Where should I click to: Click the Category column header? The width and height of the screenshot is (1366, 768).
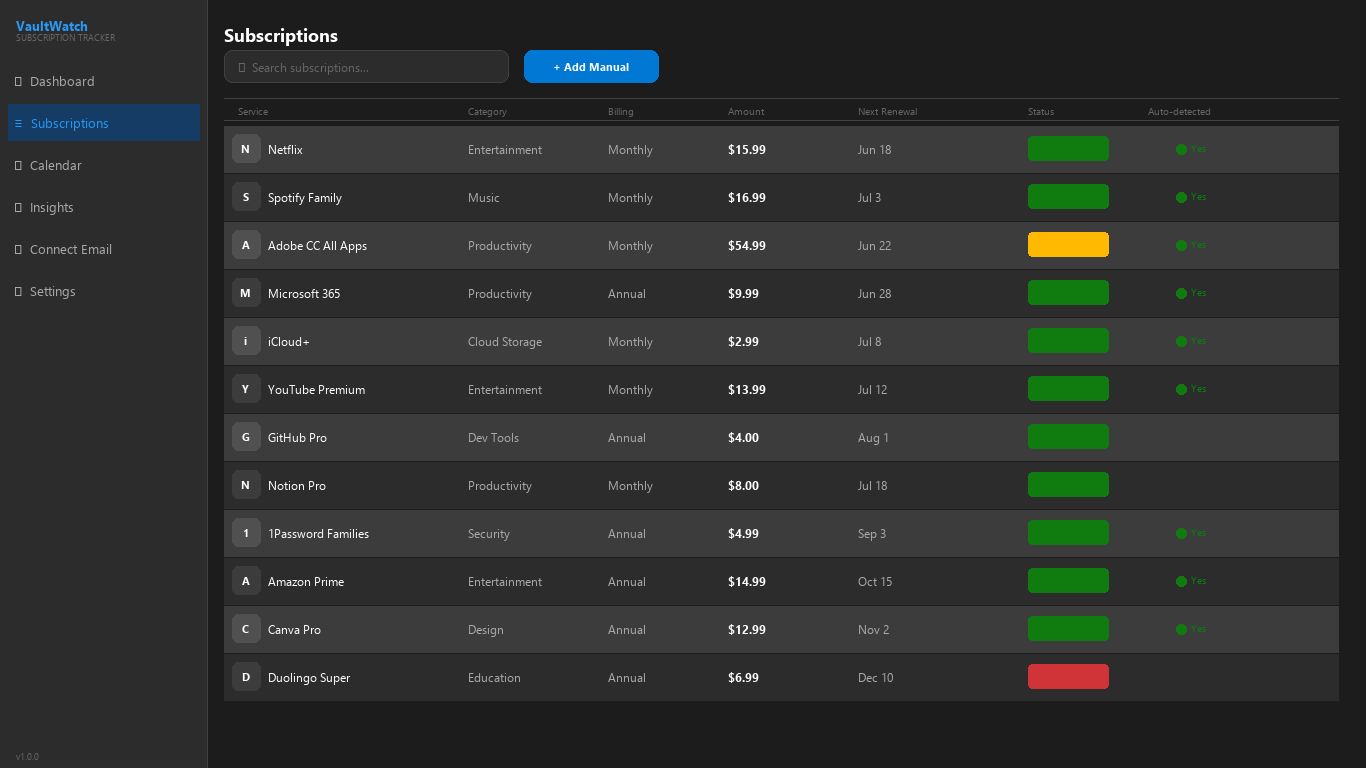487,112
